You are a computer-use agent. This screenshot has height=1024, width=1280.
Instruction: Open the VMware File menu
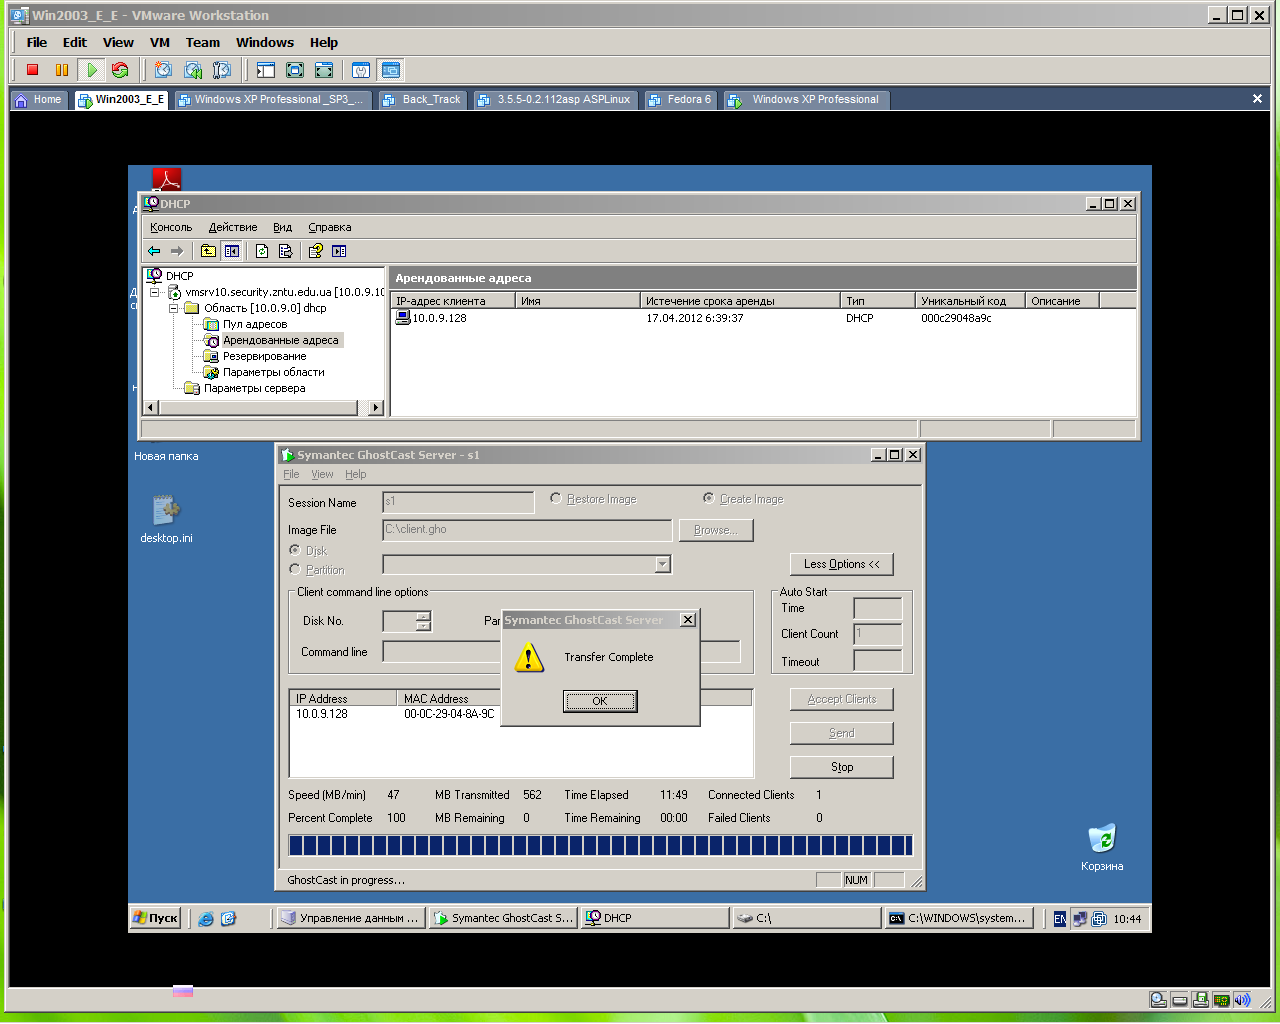click(x=37, y=42)
